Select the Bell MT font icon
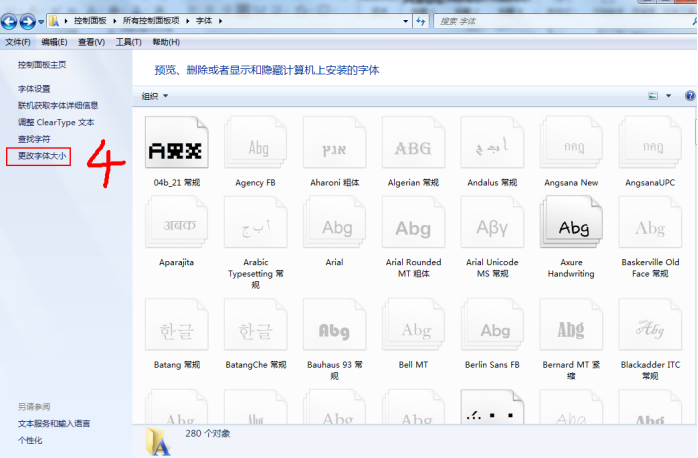698x458 pixels. (x=413, y=324)
